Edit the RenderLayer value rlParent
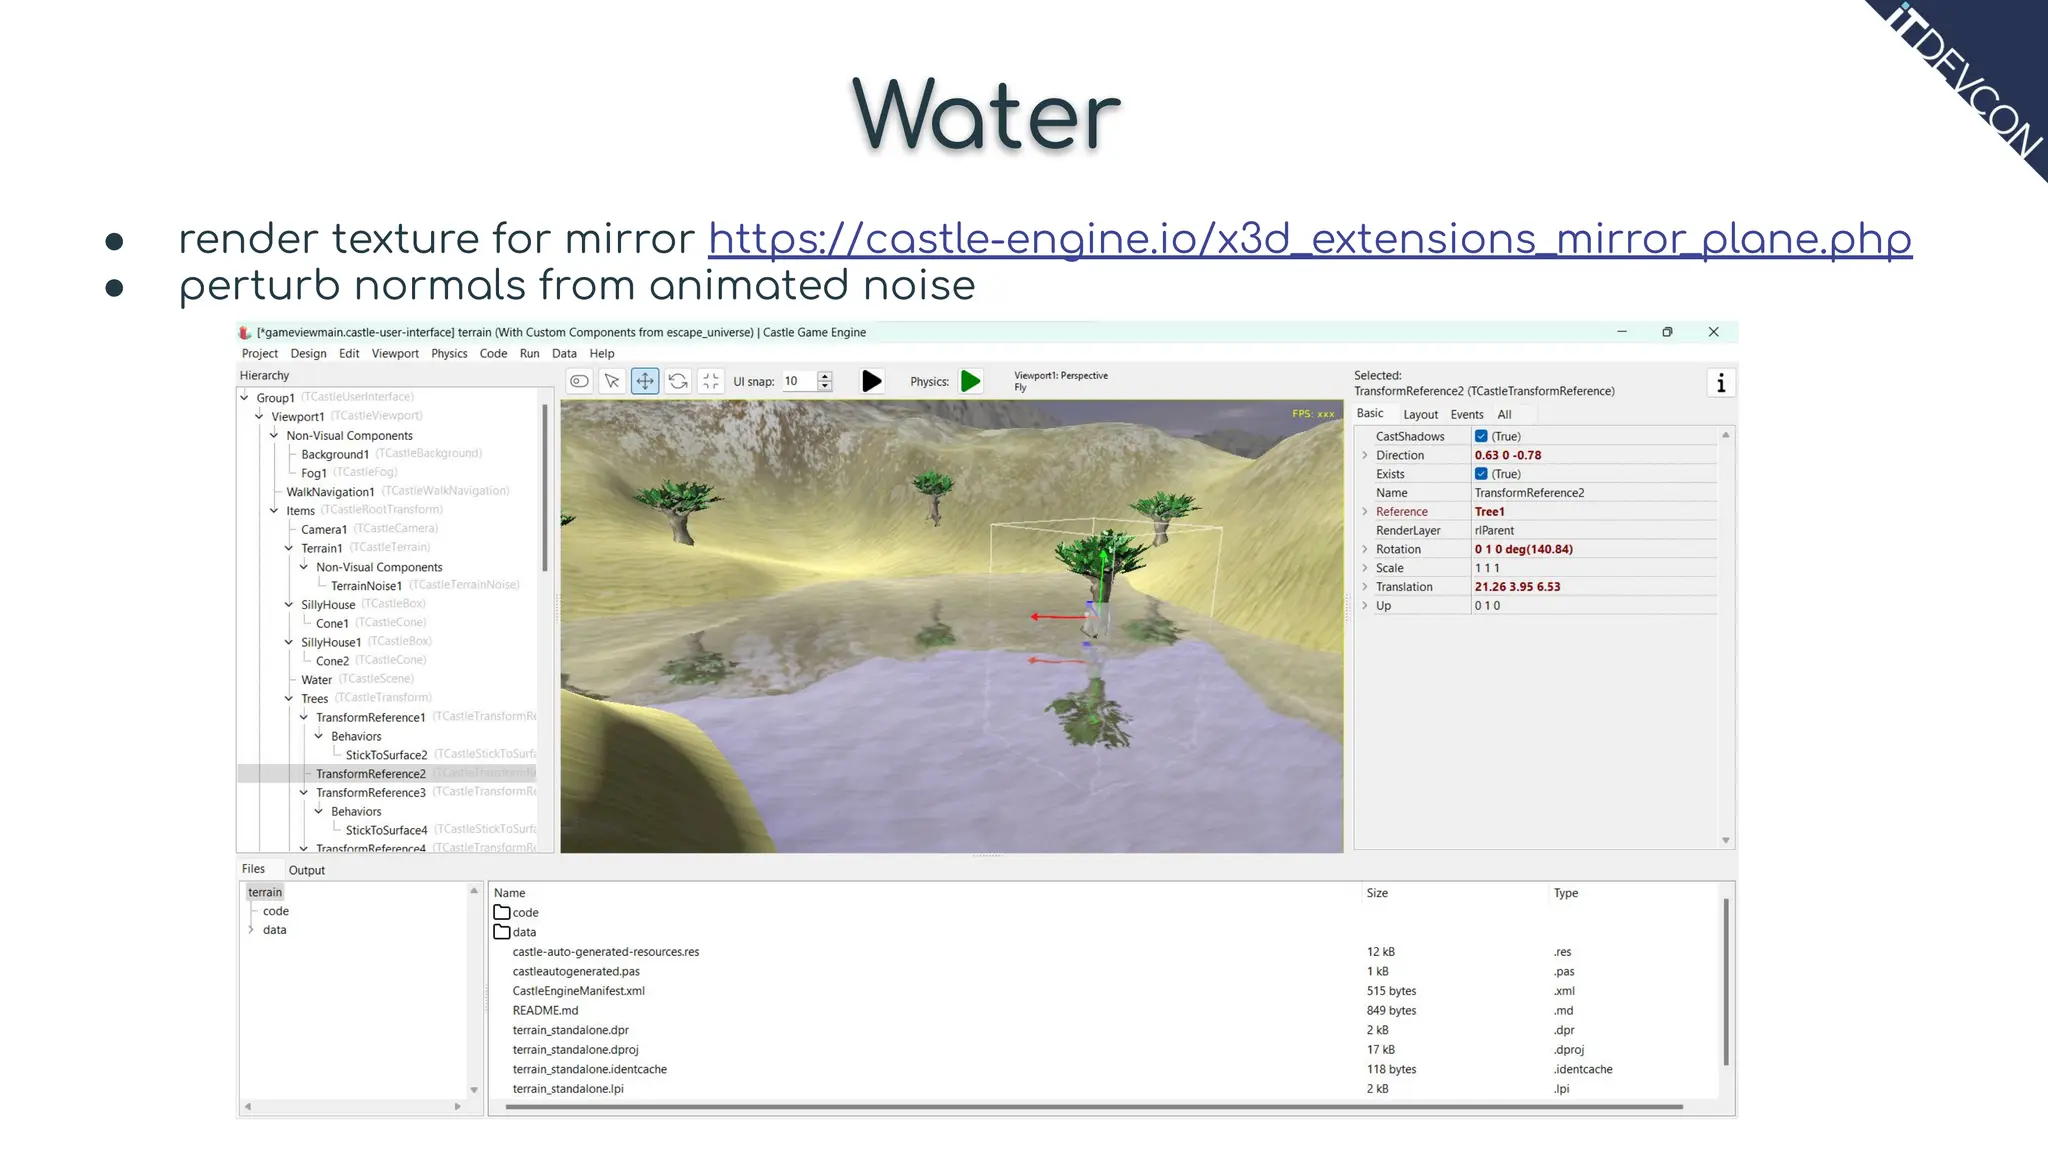Image resolution: width=2048 pixels, height=1152 pixels. (x=1594, y=531)
